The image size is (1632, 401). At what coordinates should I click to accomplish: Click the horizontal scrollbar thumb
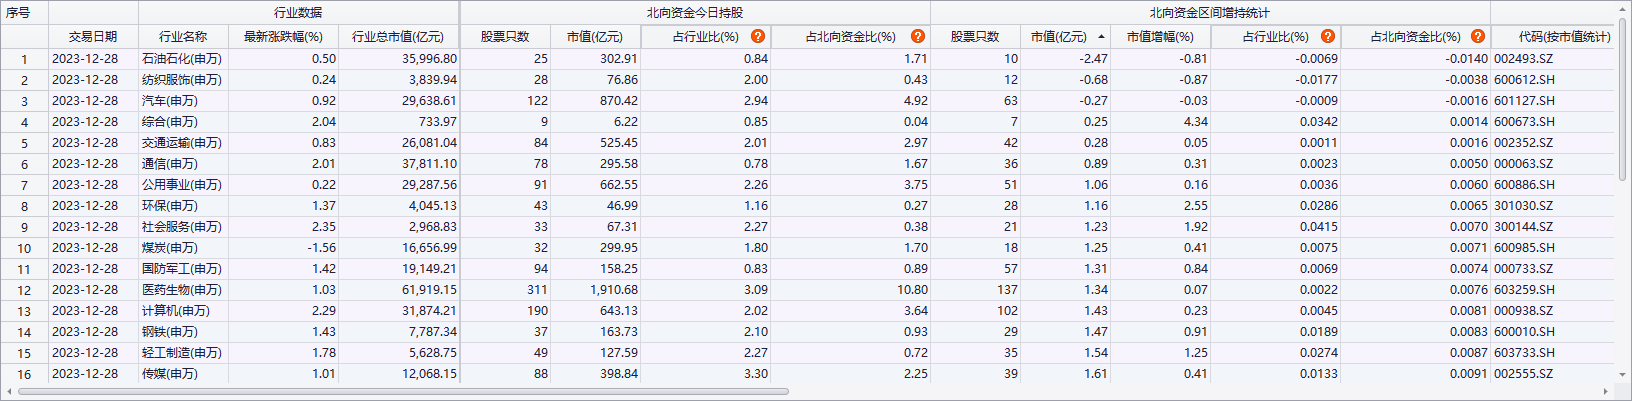point(400,391)
